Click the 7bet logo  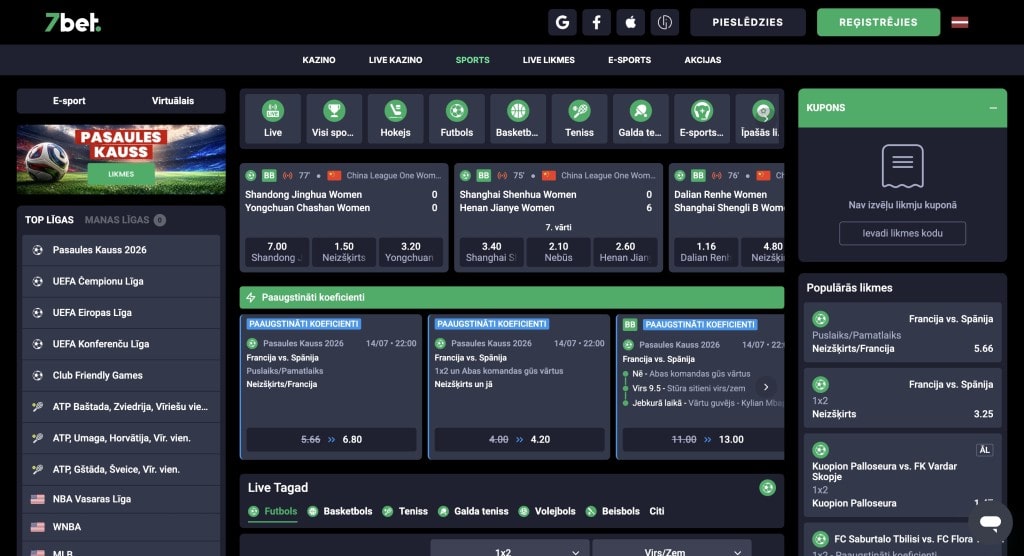(x=72, y=23)
